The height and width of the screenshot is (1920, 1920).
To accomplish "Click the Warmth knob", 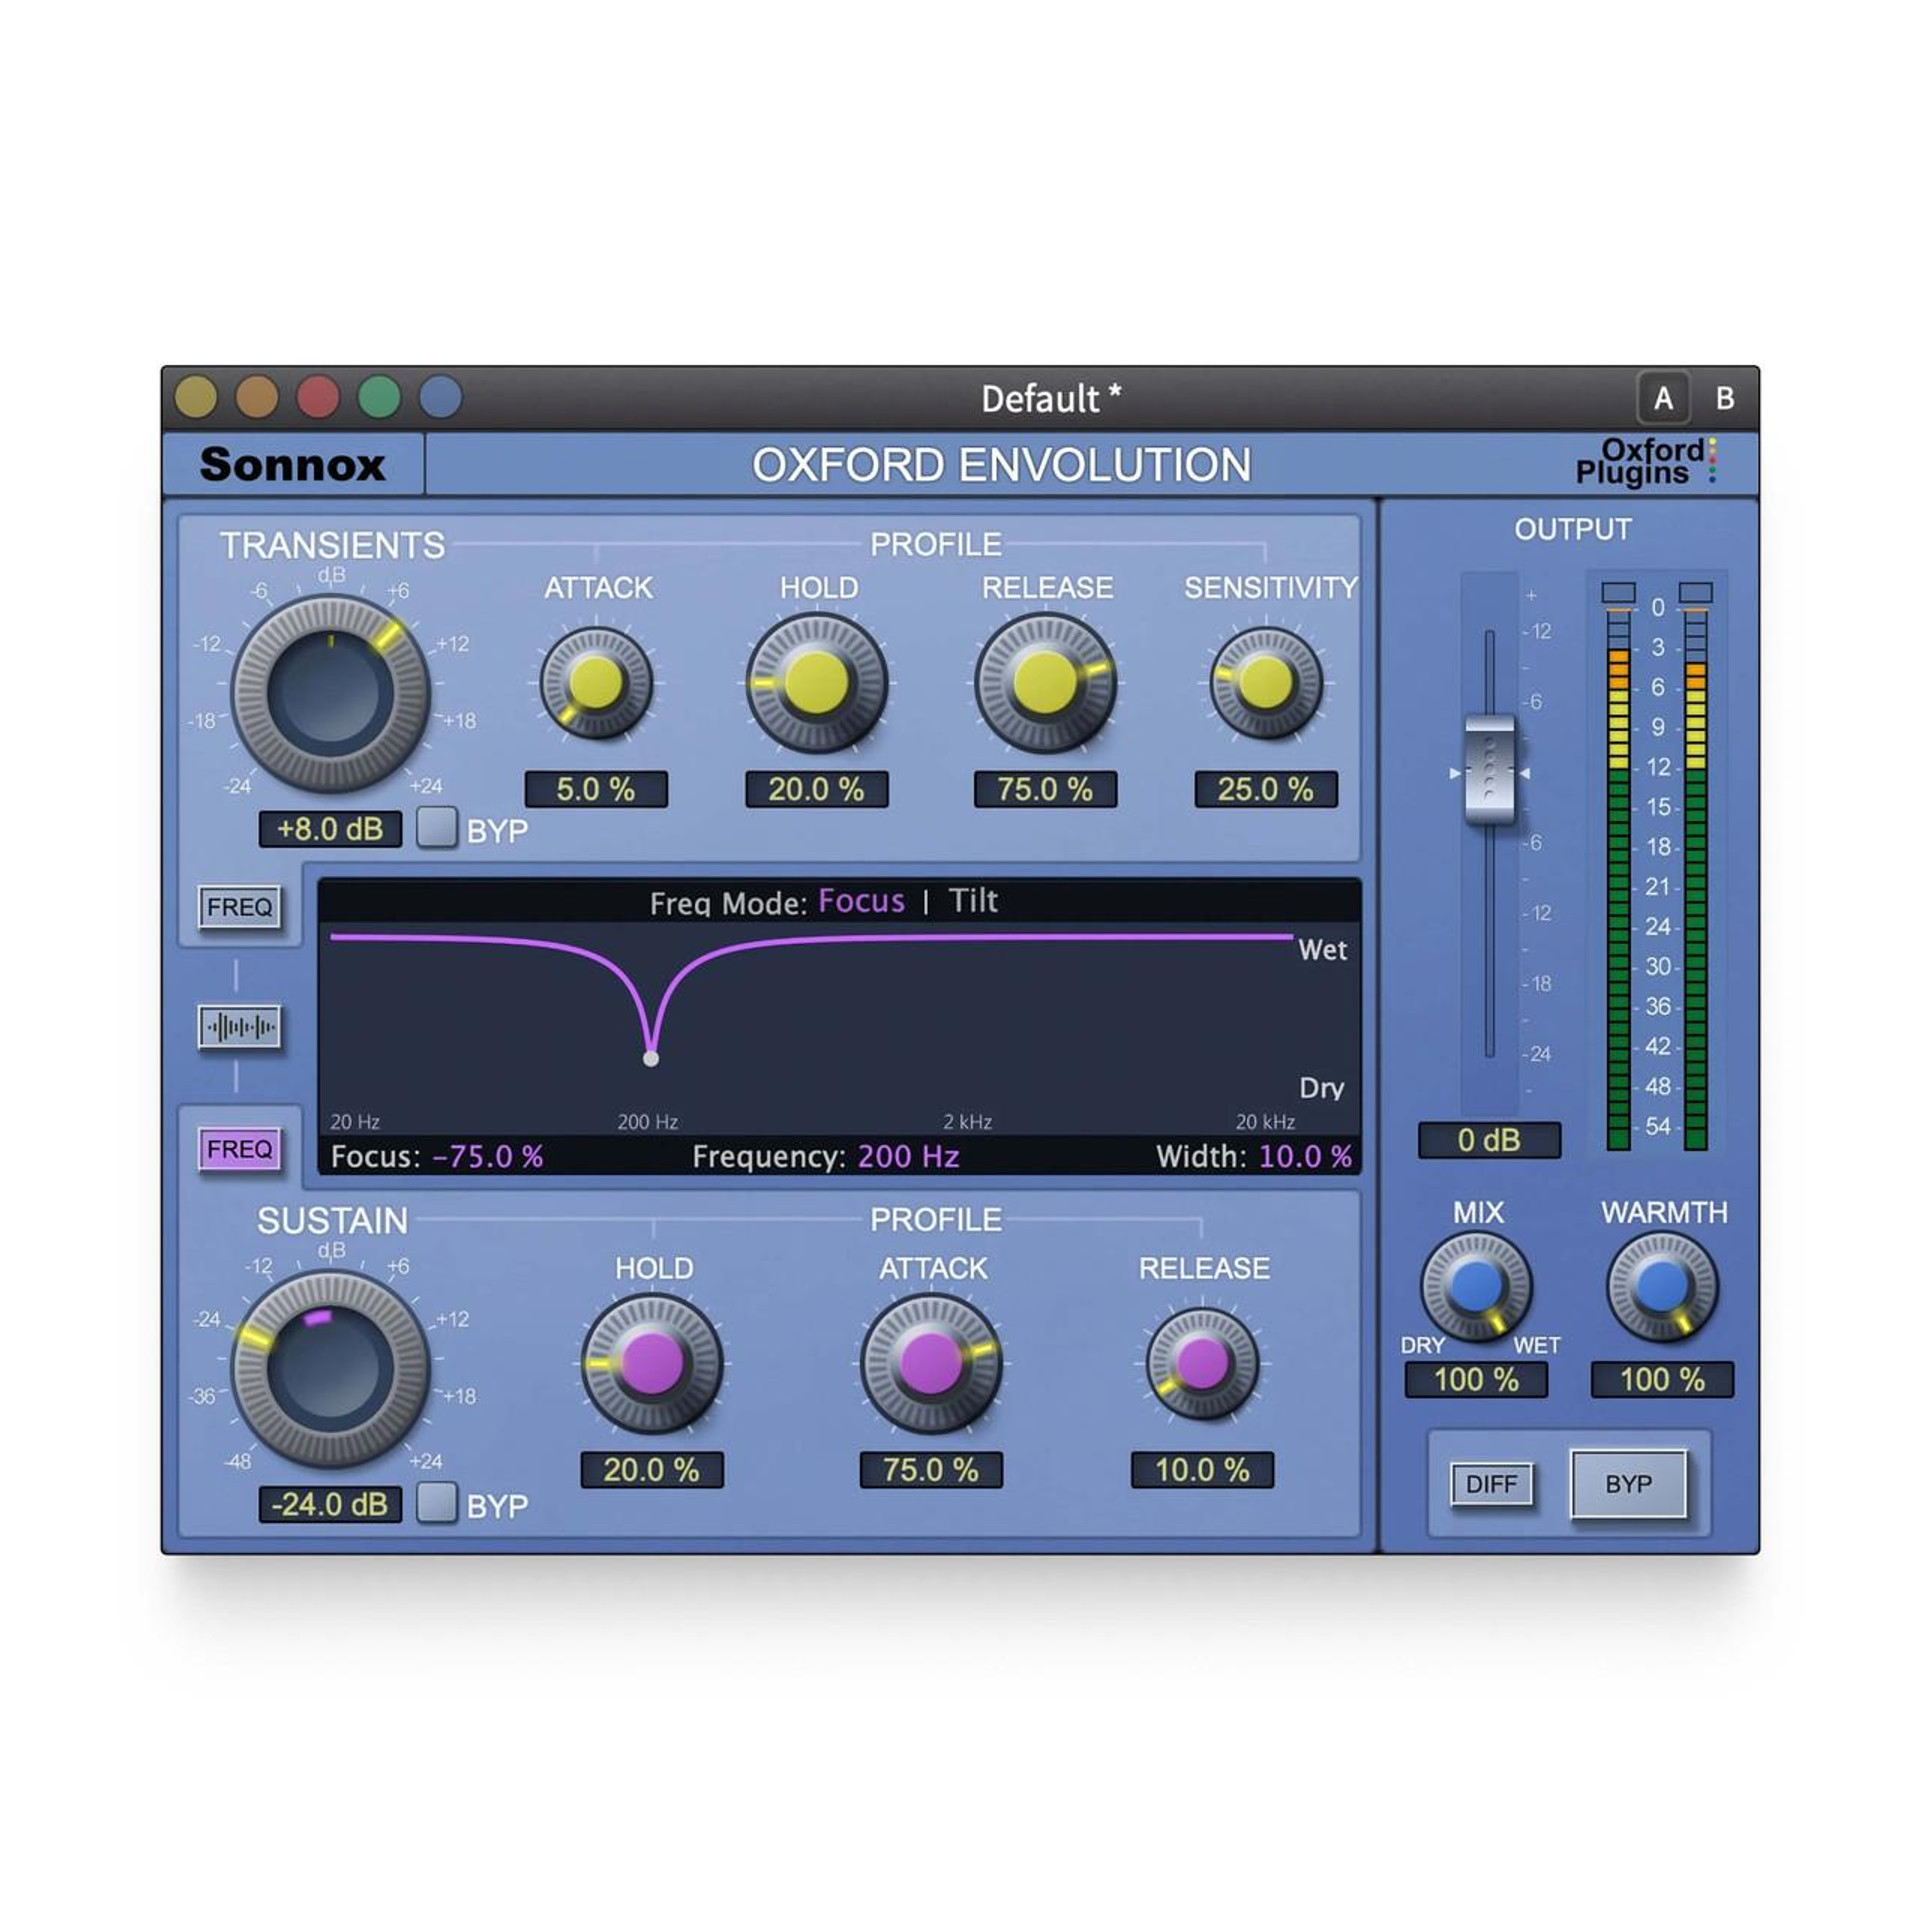I will click(1661, 1285).
